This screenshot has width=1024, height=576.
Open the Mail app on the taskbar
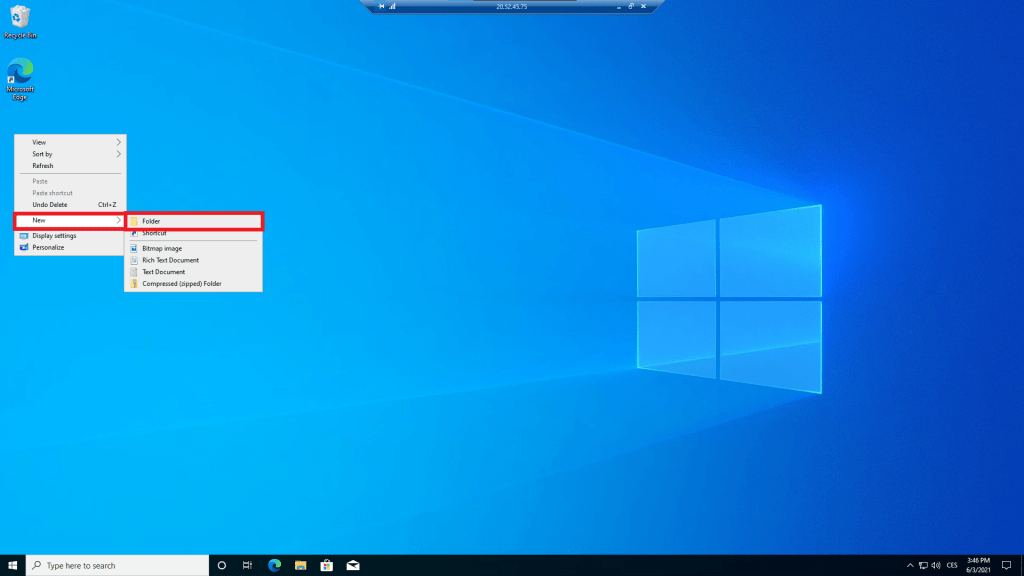pos(352,565)
